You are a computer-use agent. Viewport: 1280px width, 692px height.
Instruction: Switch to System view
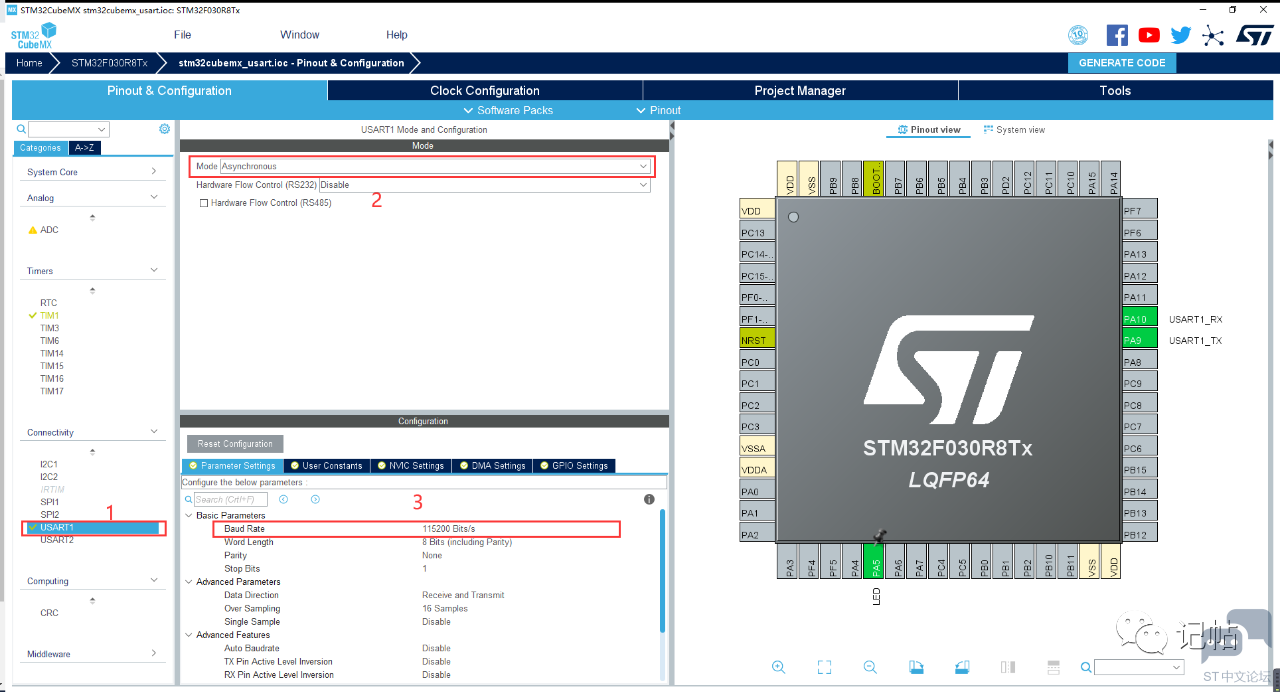click(1014, 130)
